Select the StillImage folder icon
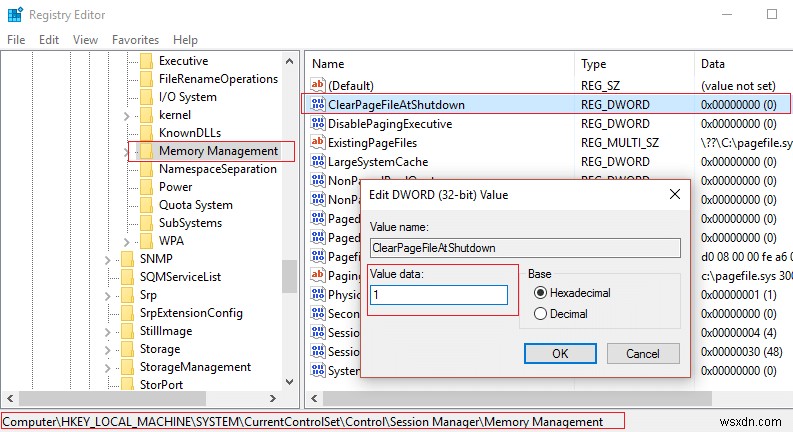793x432 pixels. 127,331
